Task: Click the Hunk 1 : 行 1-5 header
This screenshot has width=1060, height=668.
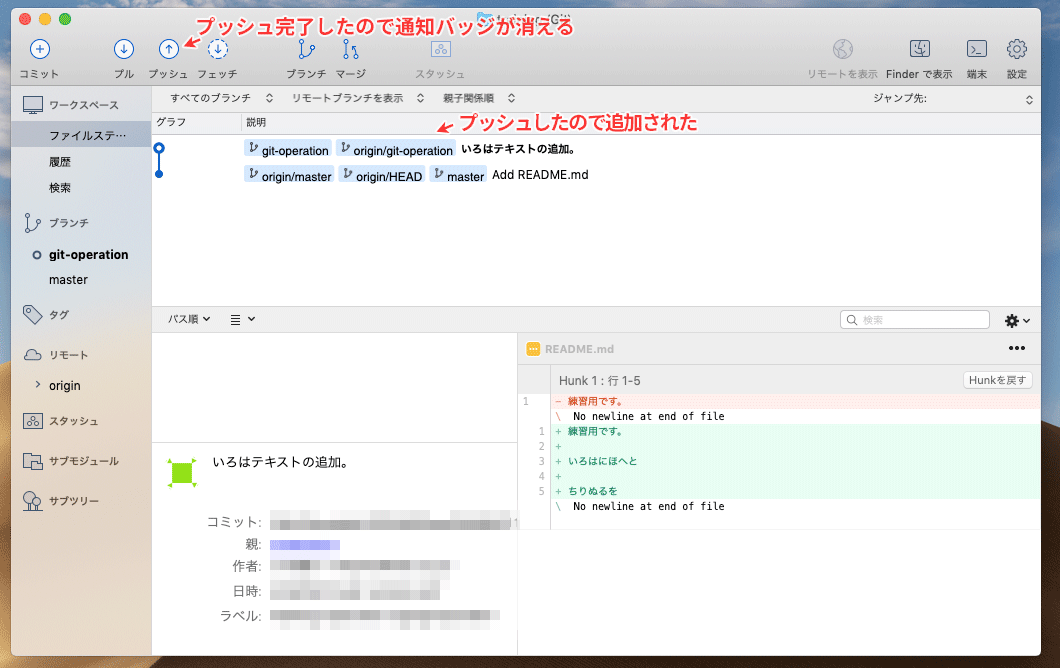Action: 600,381
